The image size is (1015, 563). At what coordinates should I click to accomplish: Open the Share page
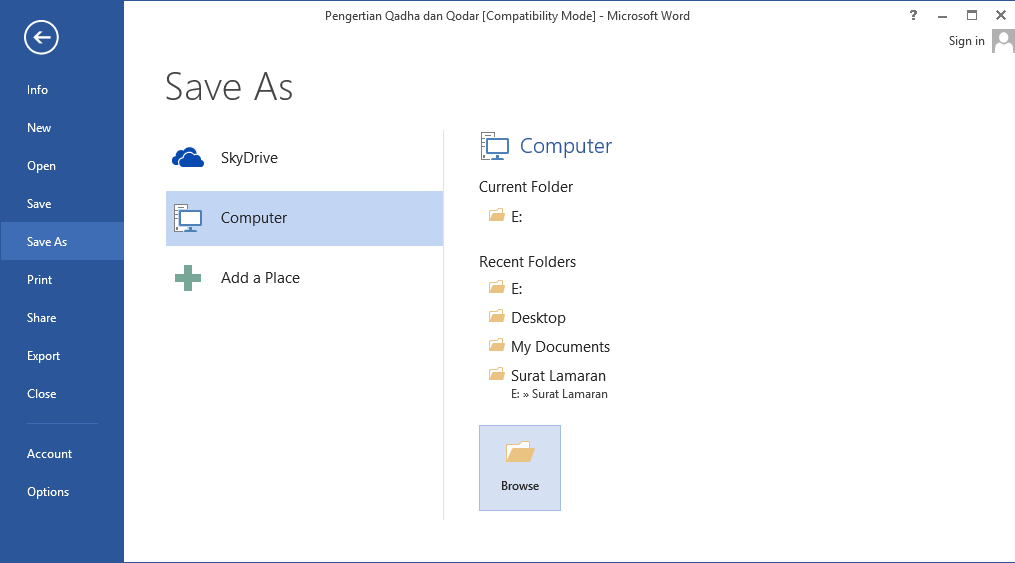pyautogui.click(x=42, y=318)
